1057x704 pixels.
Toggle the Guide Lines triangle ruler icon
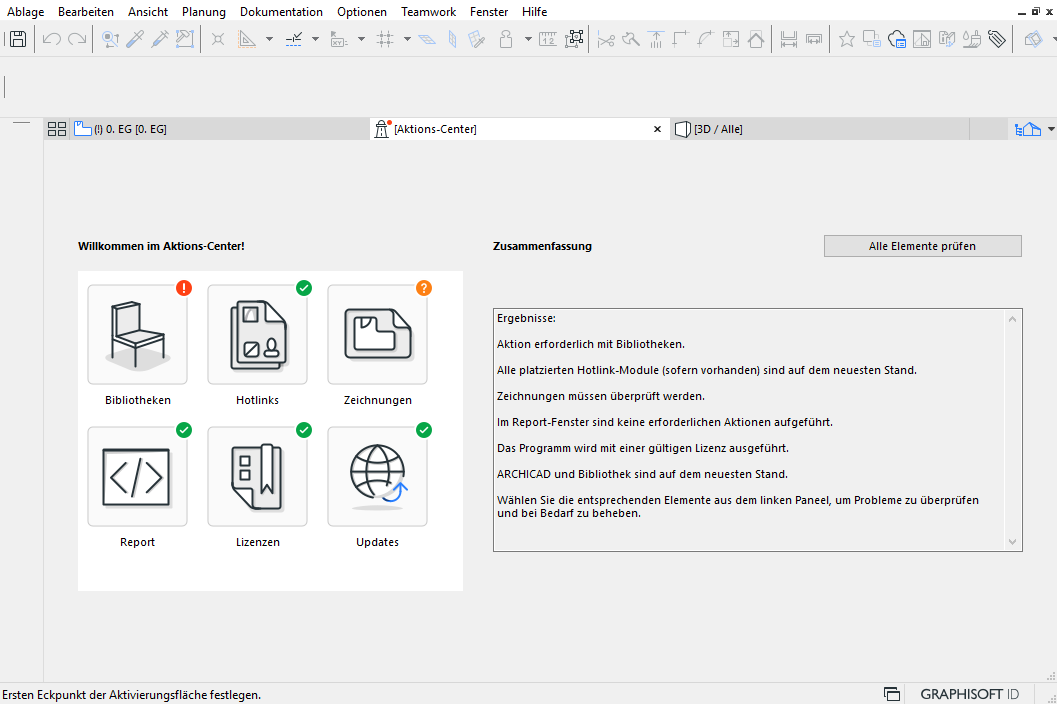247,39
